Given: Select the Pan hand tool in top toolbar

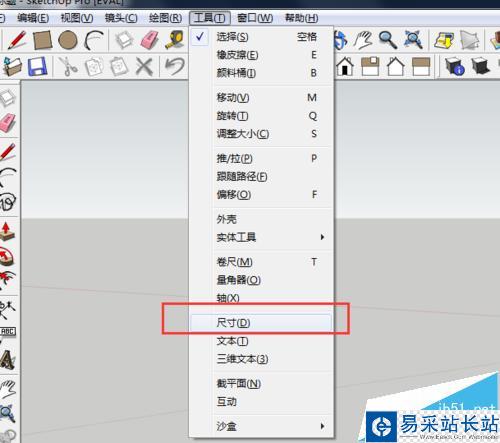Looking at the screenshot, I should click(363, 40).
